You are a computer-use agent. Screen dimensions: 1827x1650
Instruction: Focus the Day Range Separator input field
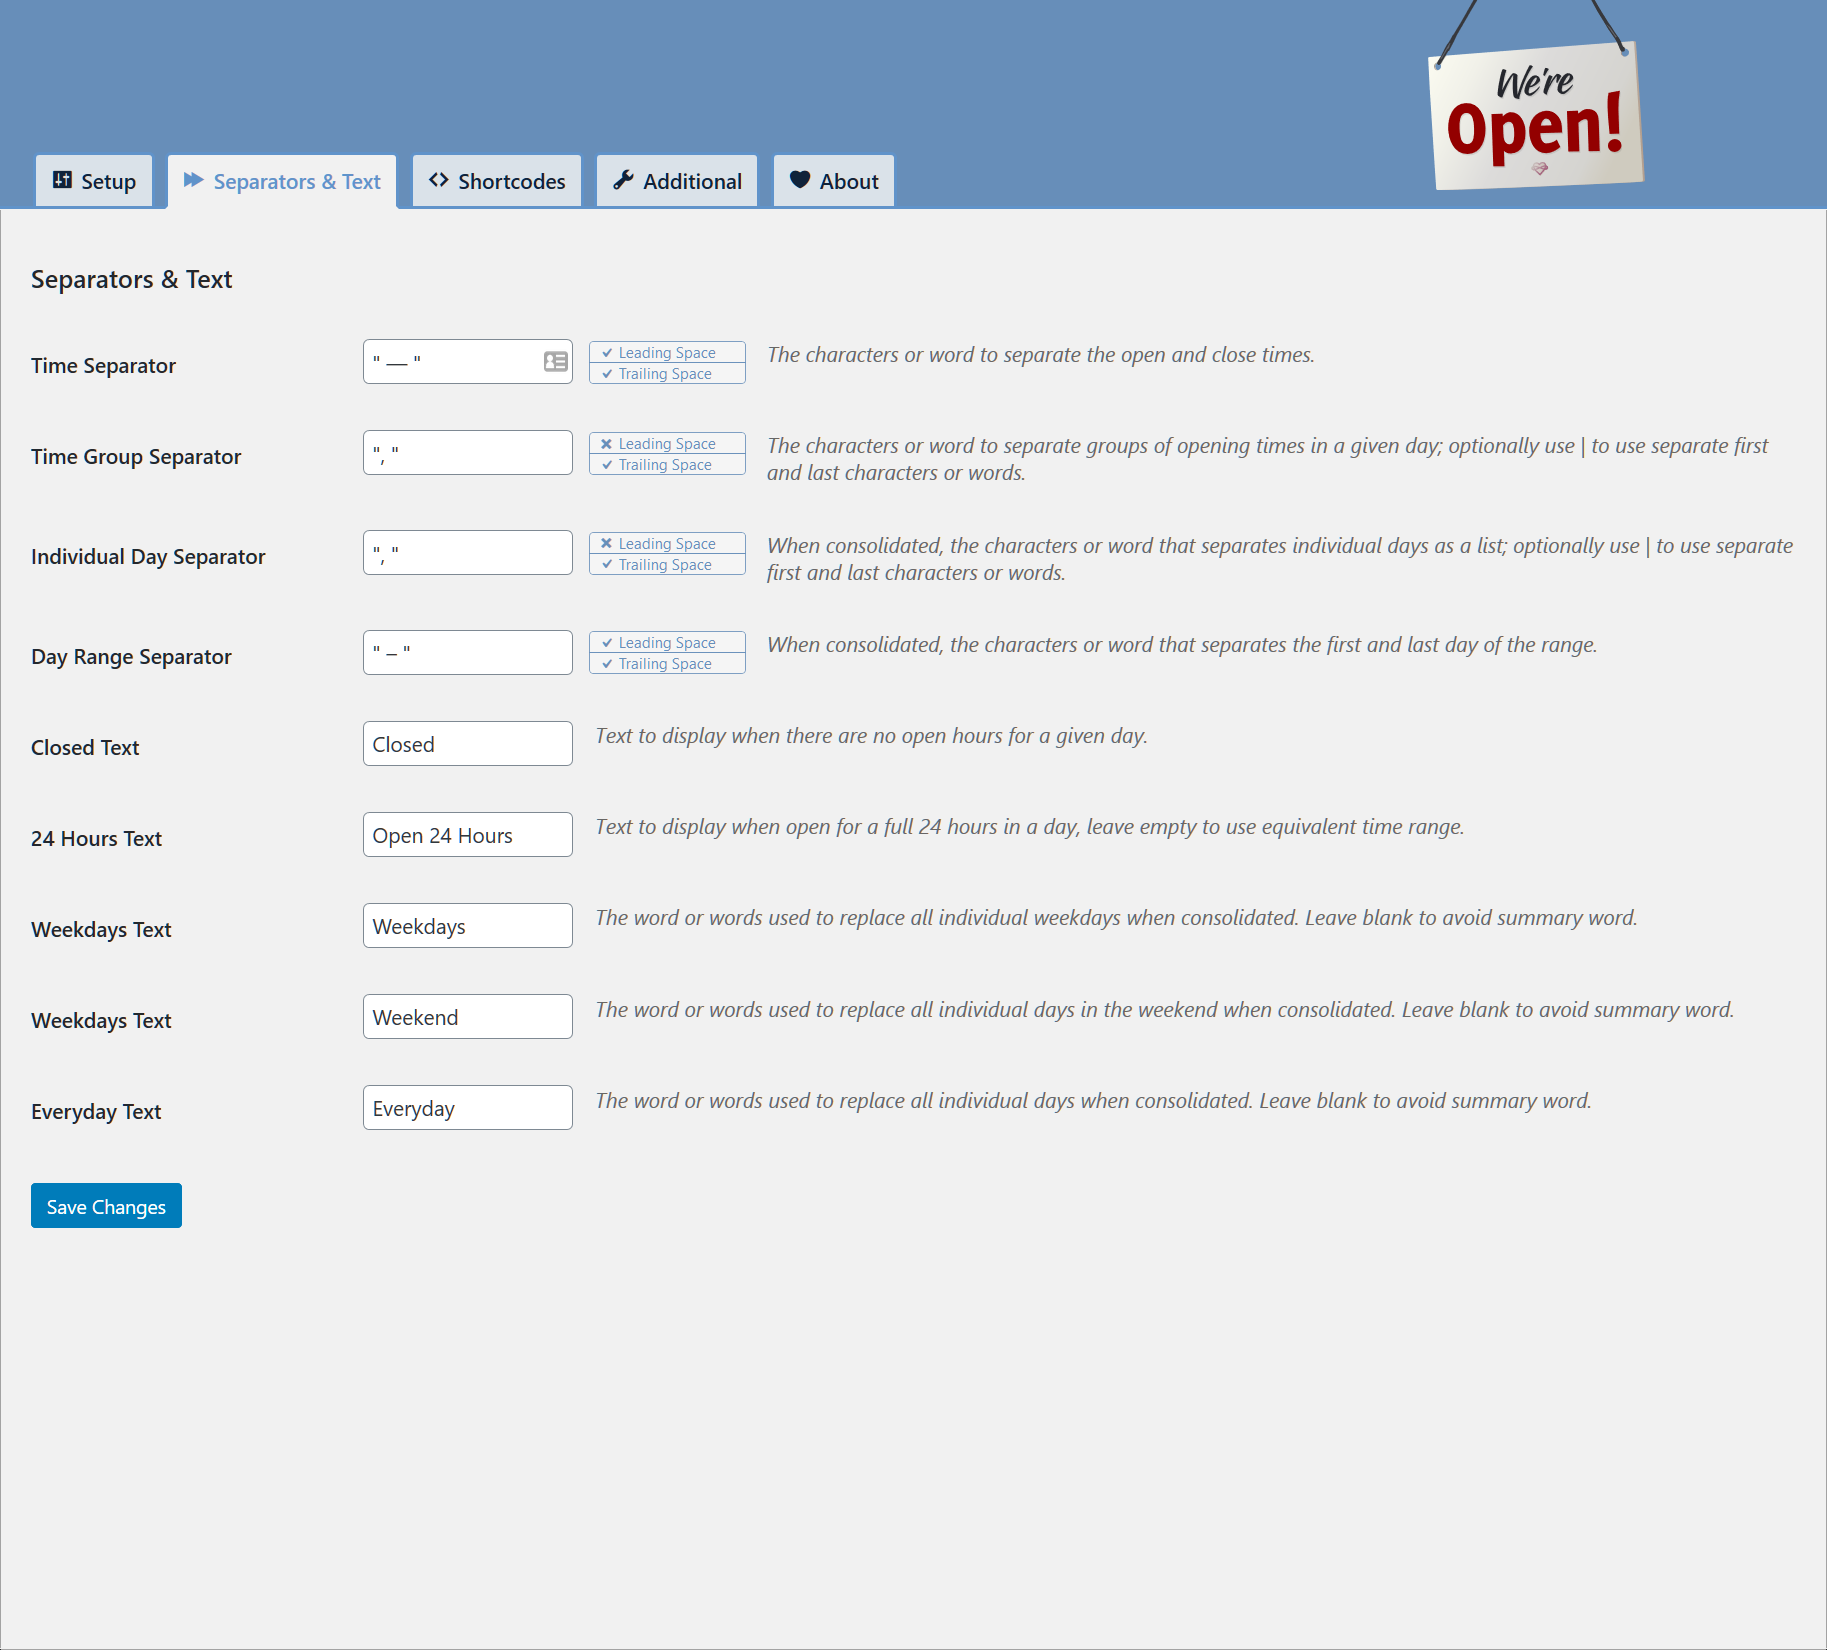(468, 652)
